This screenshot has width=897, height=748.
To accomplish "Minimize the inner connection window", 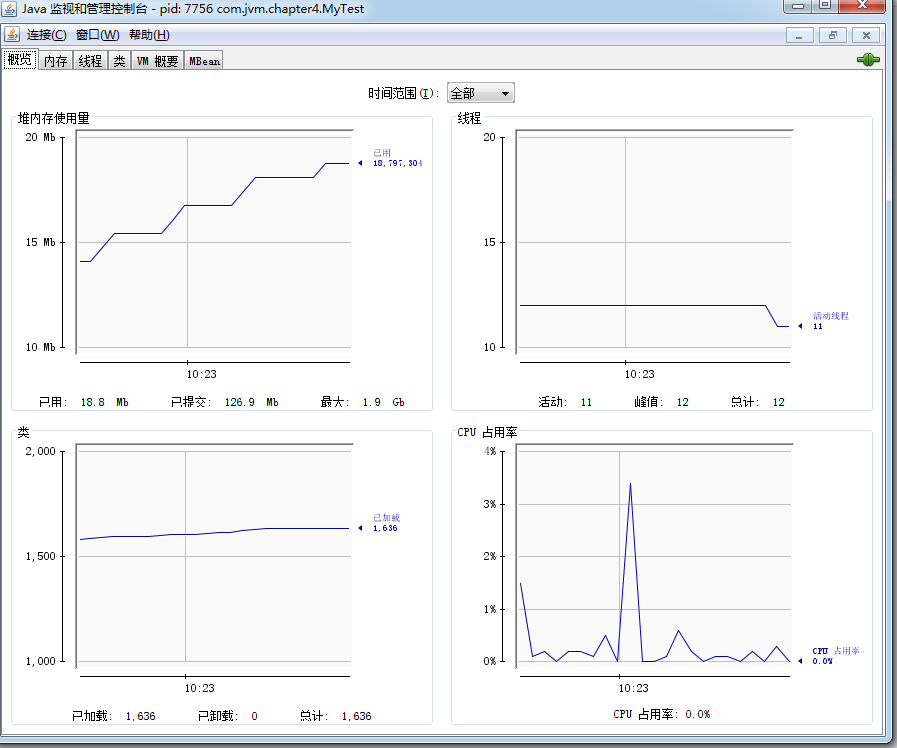I will click(x=799, y=35).
